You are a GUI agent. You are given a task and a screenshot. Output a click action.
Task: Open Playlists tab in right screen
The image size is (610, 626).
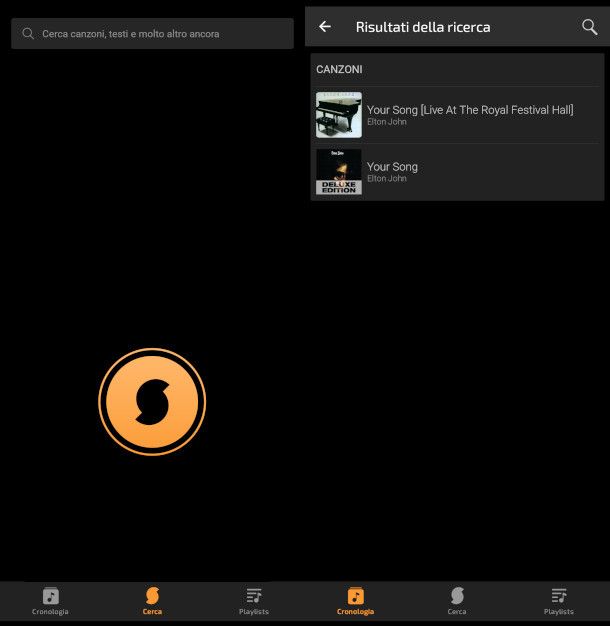point(559,601)
